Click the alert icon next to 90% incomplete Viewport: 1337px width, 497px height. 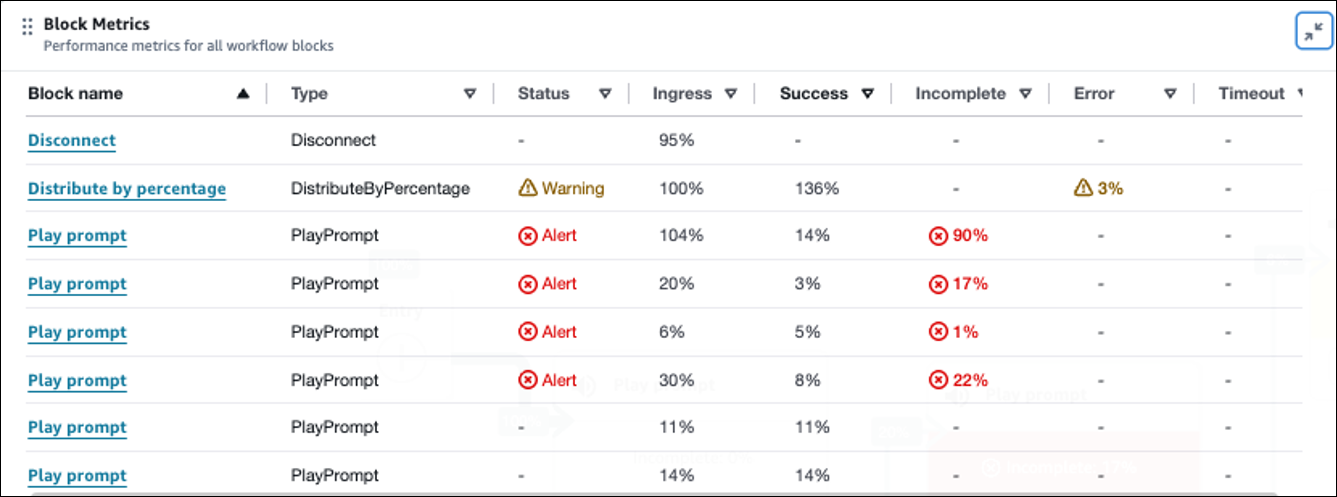coord(938,236)
